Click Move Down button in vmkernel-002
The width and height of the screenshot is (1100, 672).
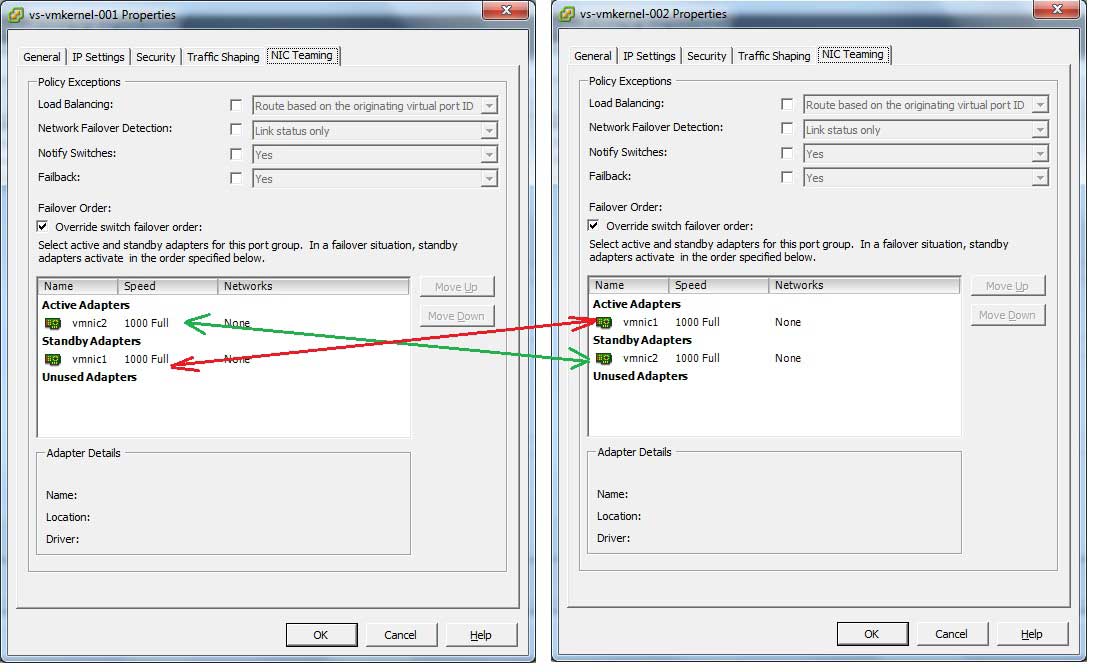coord(1007,316)
